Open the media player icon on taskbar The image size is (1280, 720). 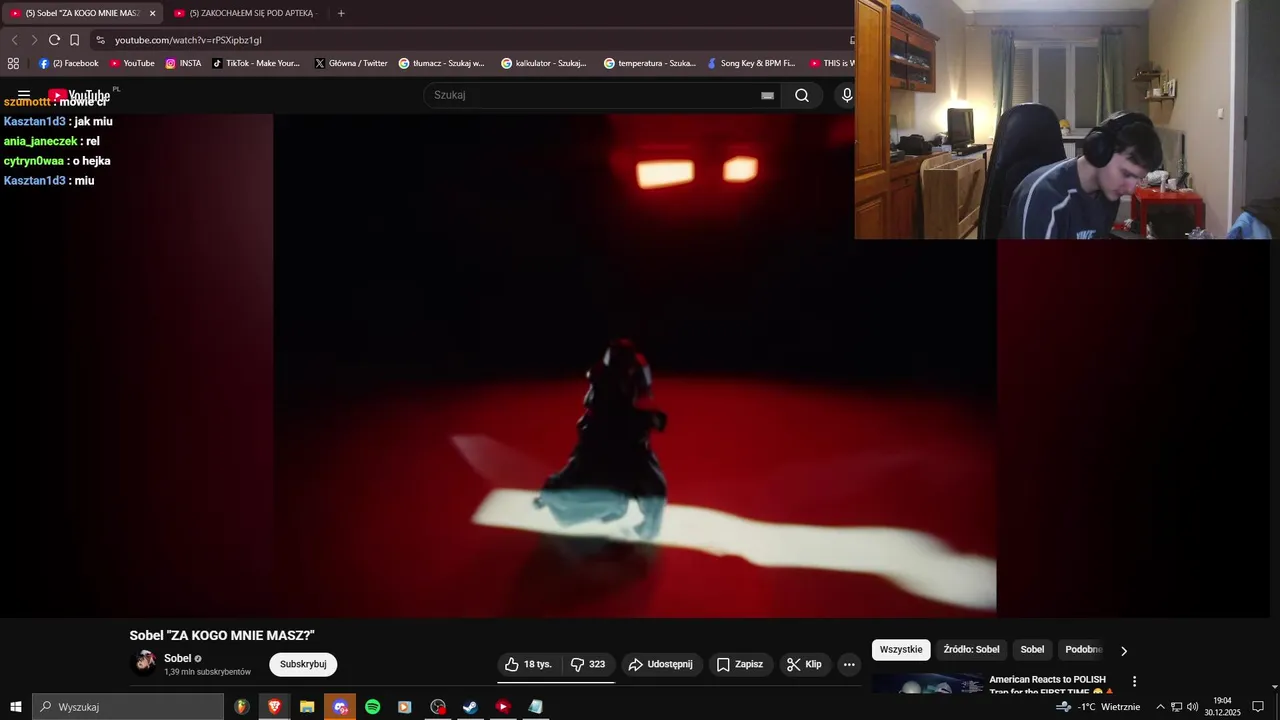[404, 707]
